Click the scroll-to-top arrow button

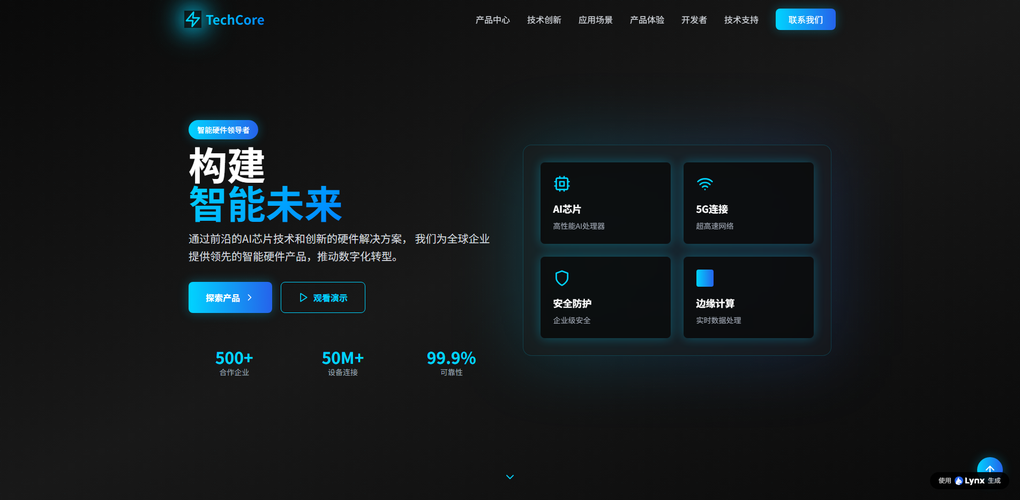tap(989, 469)
